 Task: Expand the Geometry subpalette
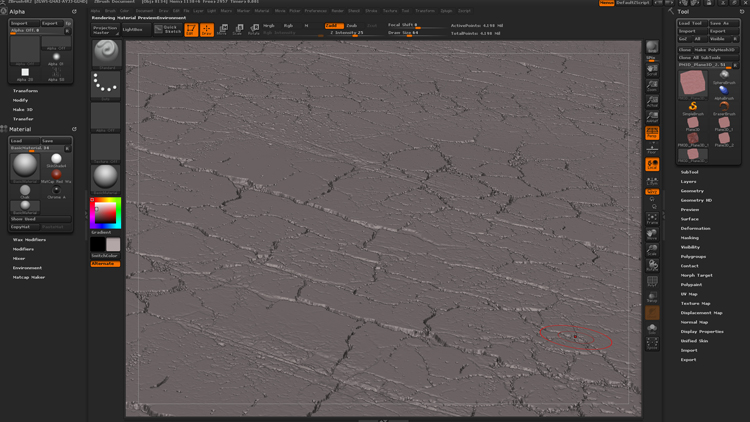(x=692, y=190)
